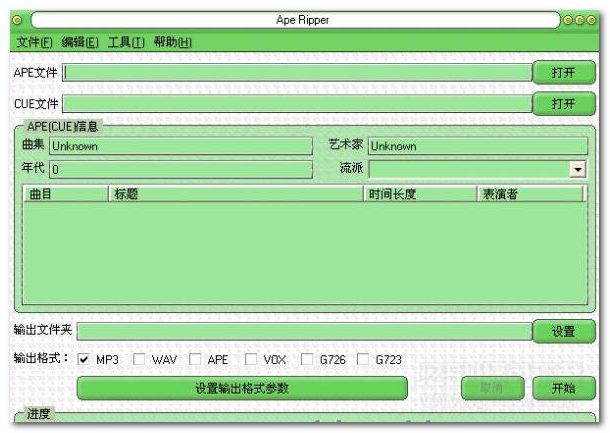The height and width of the screenshot is (433, 610).
Task: Click 打开 button for APE文件
Action: [x=564, y=72]
